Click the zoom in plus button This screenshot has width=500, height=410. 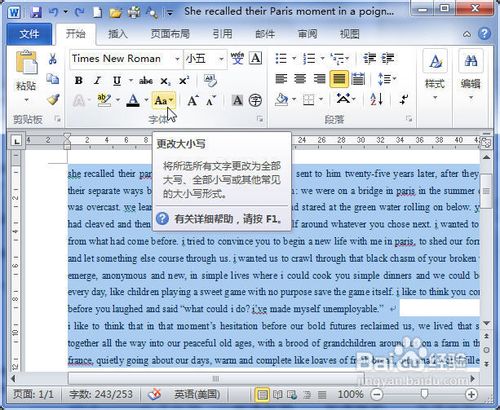471,395
